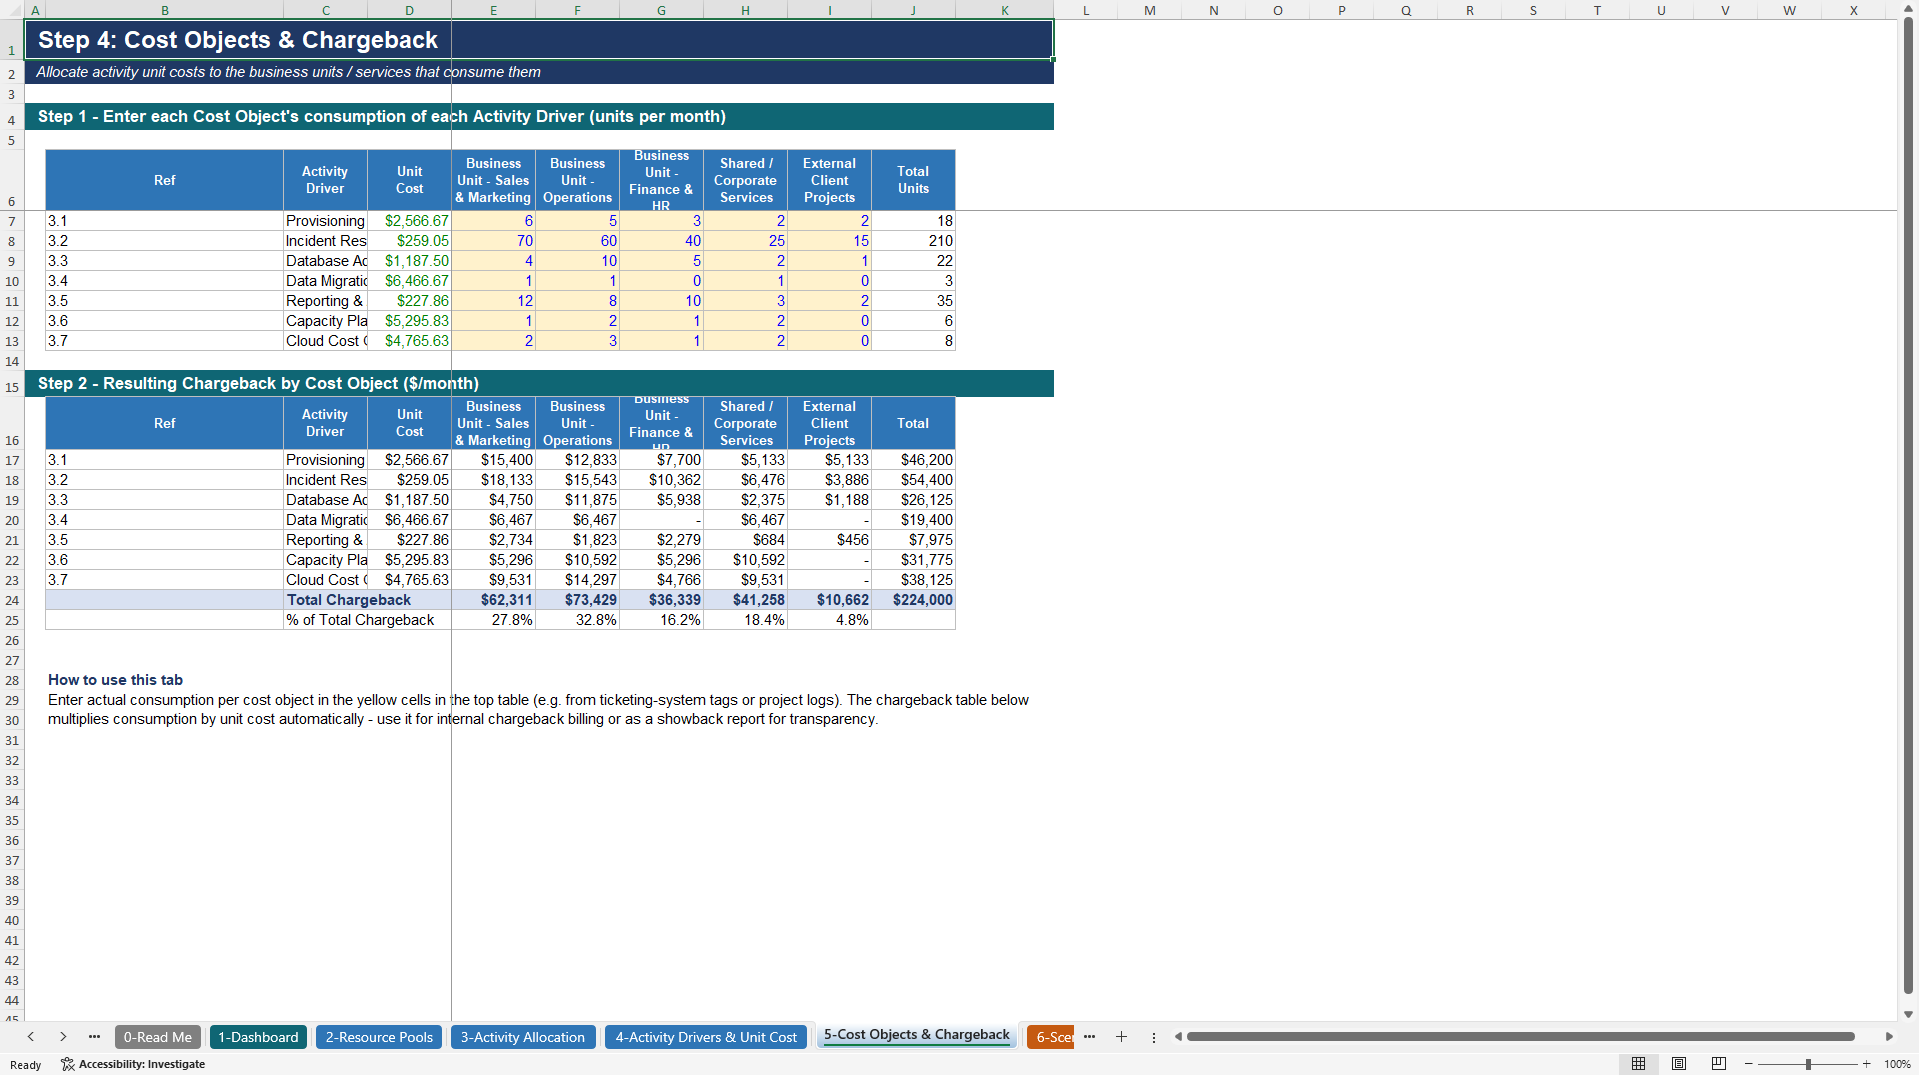
Task: Open Accessibility: Investigate status item
Action: (133, 1064)
